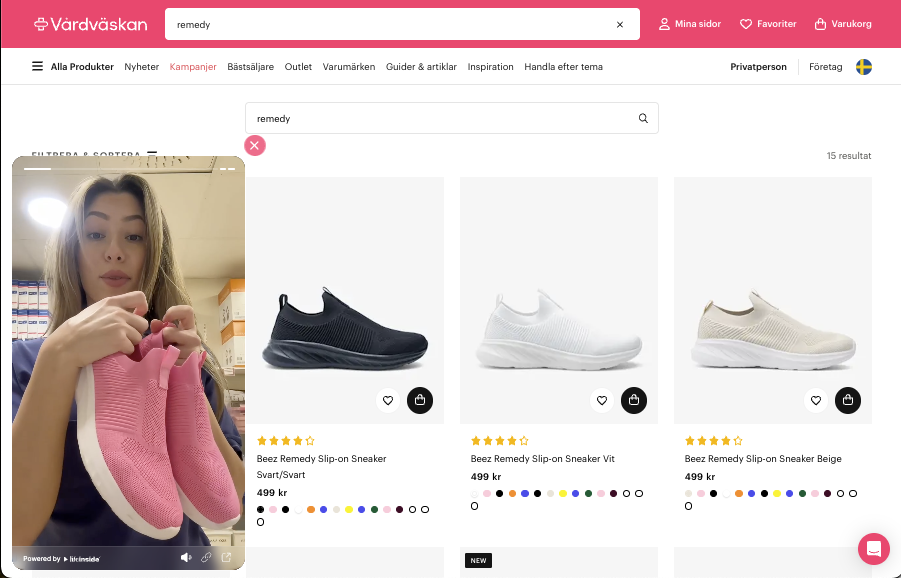Open Mina sidor account page
Screen dimensions: 901x578
point(690,24)
